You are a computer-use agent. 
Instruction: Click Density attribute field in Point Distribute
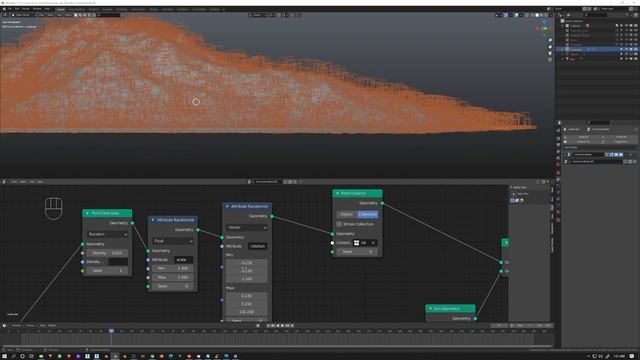pos(118,262)
